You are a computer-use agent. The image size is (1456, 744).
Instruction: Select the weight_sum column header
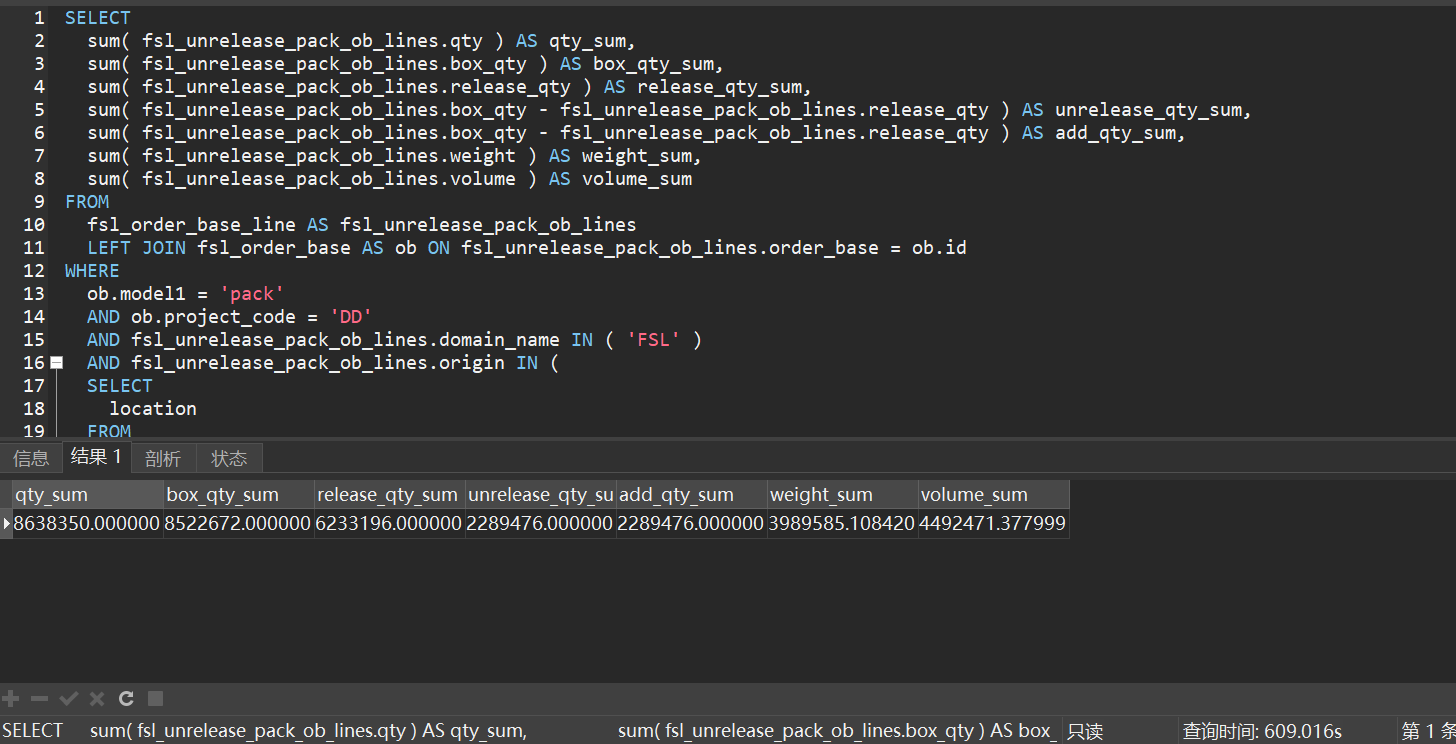pos(843,494)
